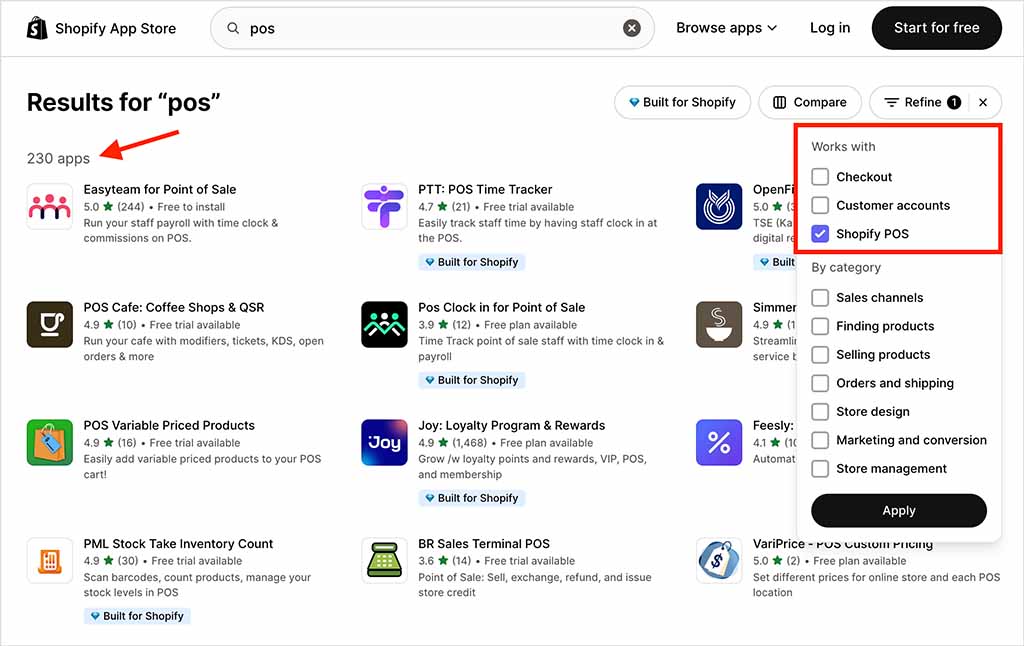1024x646 pixels.
Task: Click the Shopify bag logo icon
Action: click(x=37, y=28)
